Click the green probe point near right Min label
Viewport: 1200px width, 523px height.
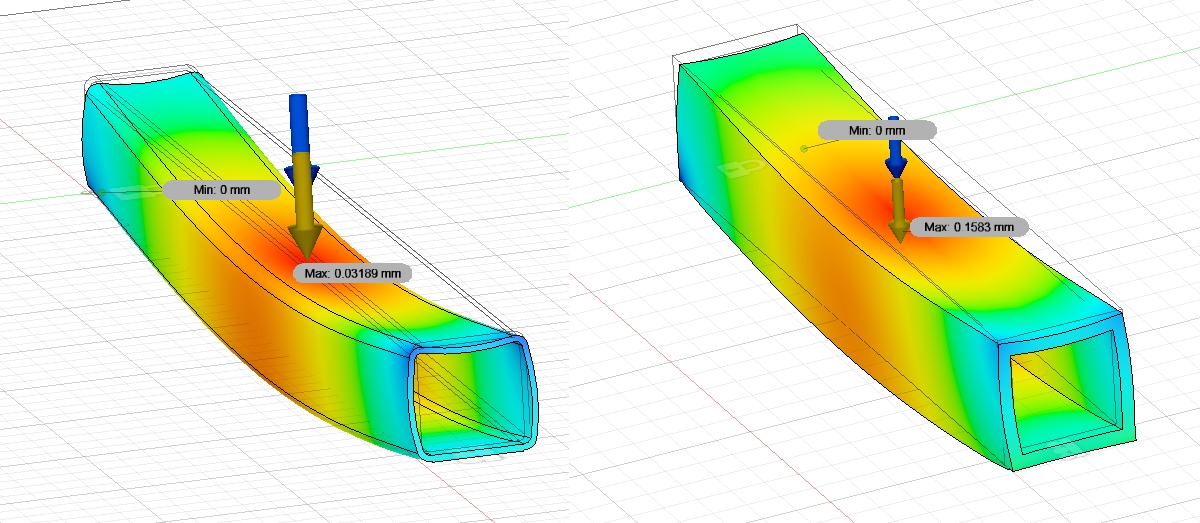(804, 148)
